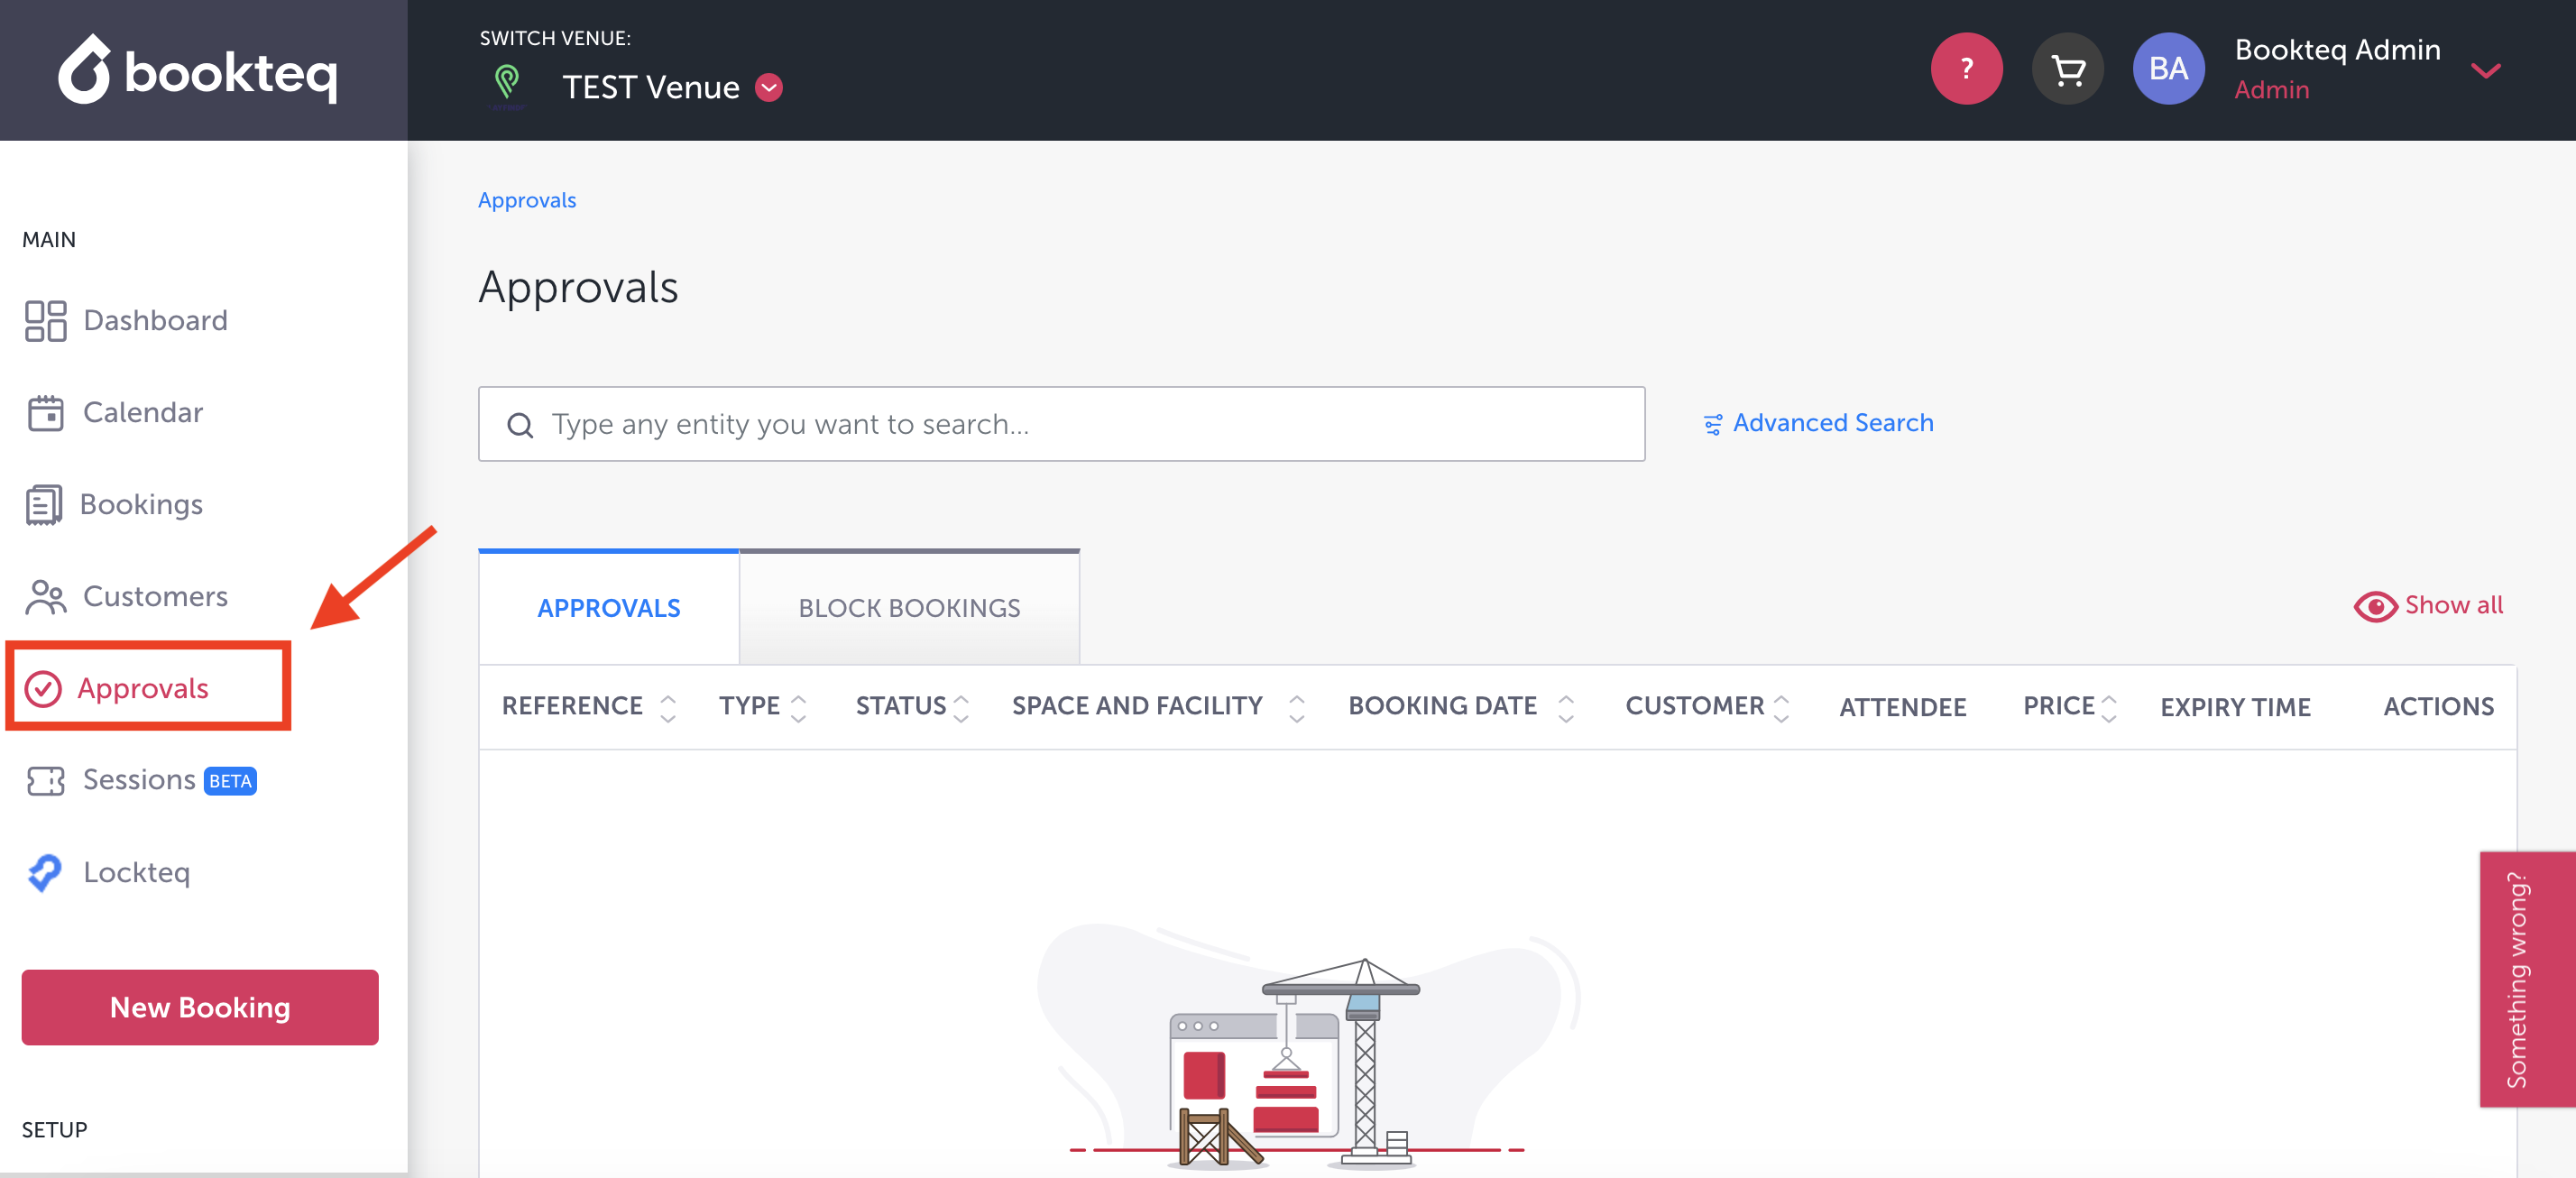The image size is (2576, 1178).
Task: Sort table by Price column arrows
Action: click(2108, 707)
